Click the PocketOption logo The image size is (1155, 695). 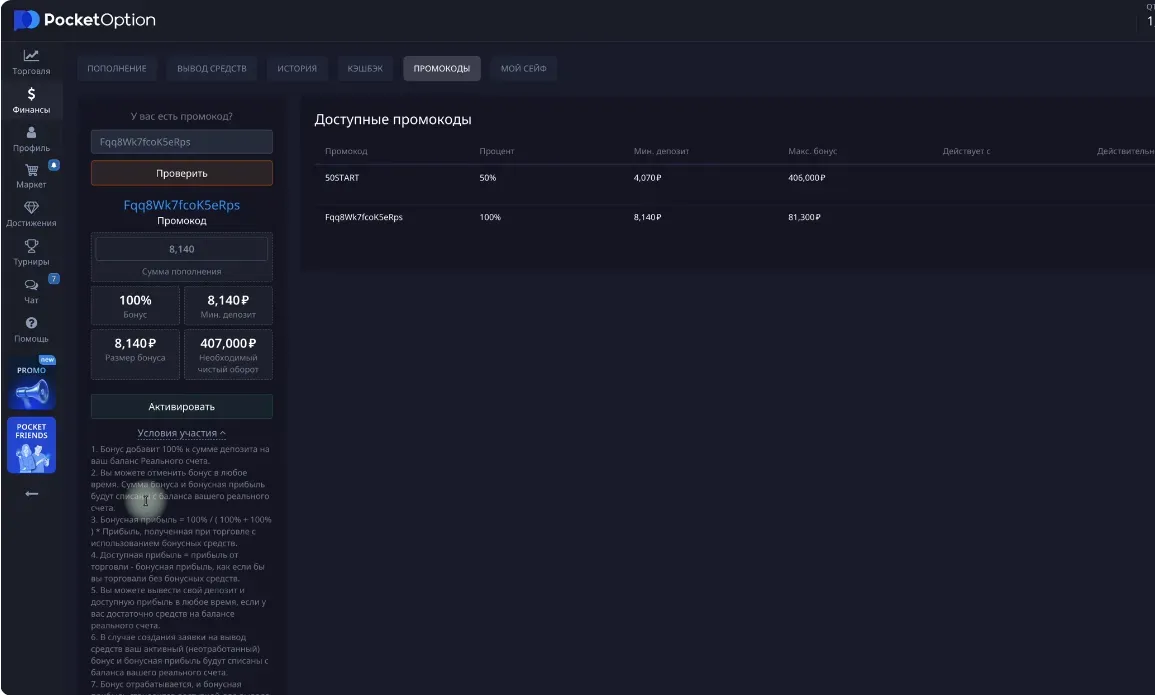click(x=85, y=19)
